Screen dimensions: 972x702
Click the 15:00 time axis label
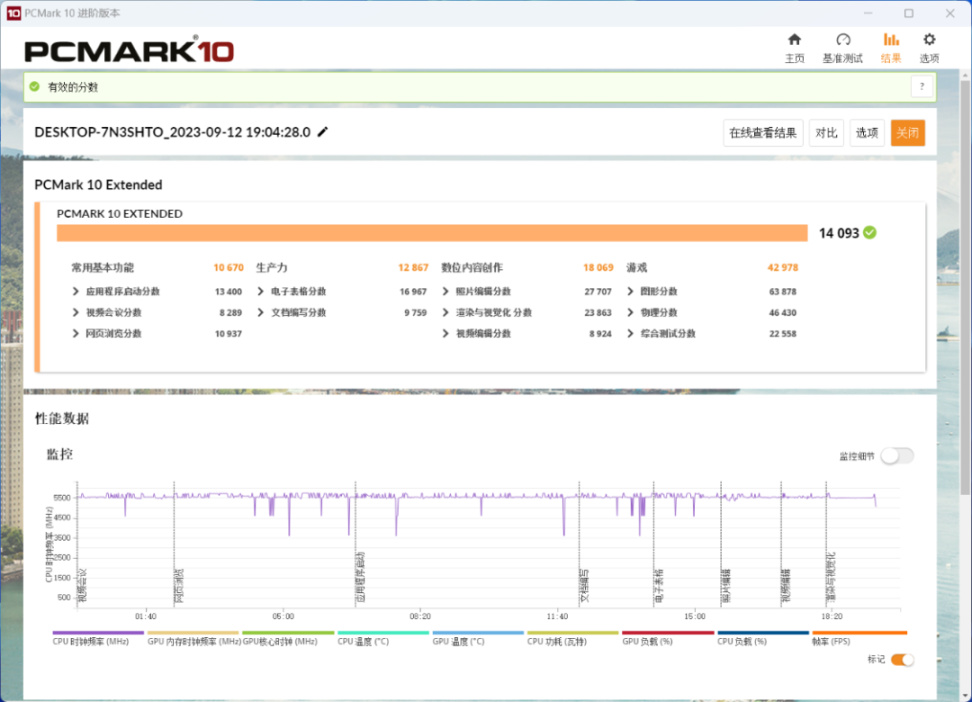[695, 616]
